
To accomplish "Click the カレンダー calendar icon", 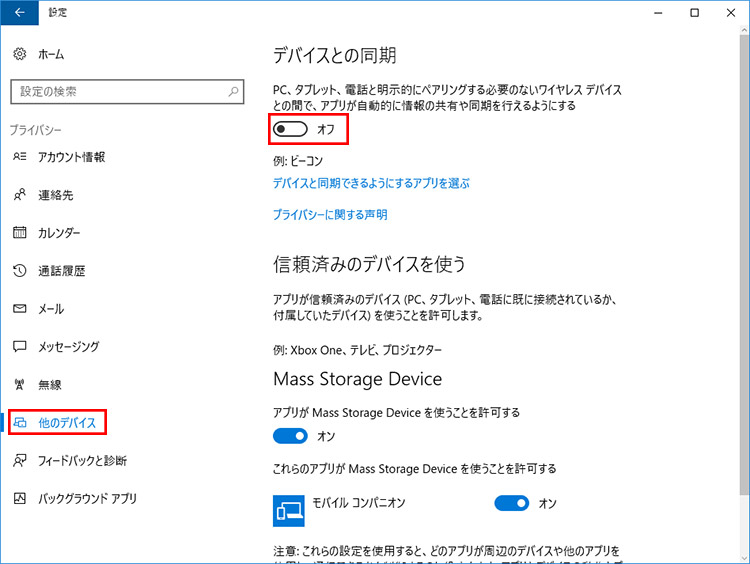I will click(x=20, y=232).
